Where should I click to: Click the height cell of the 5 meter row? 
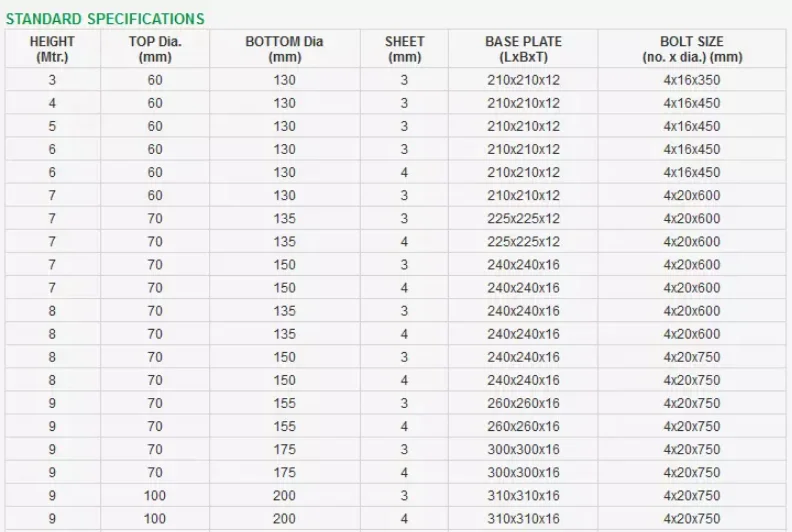tap(52, 126)
